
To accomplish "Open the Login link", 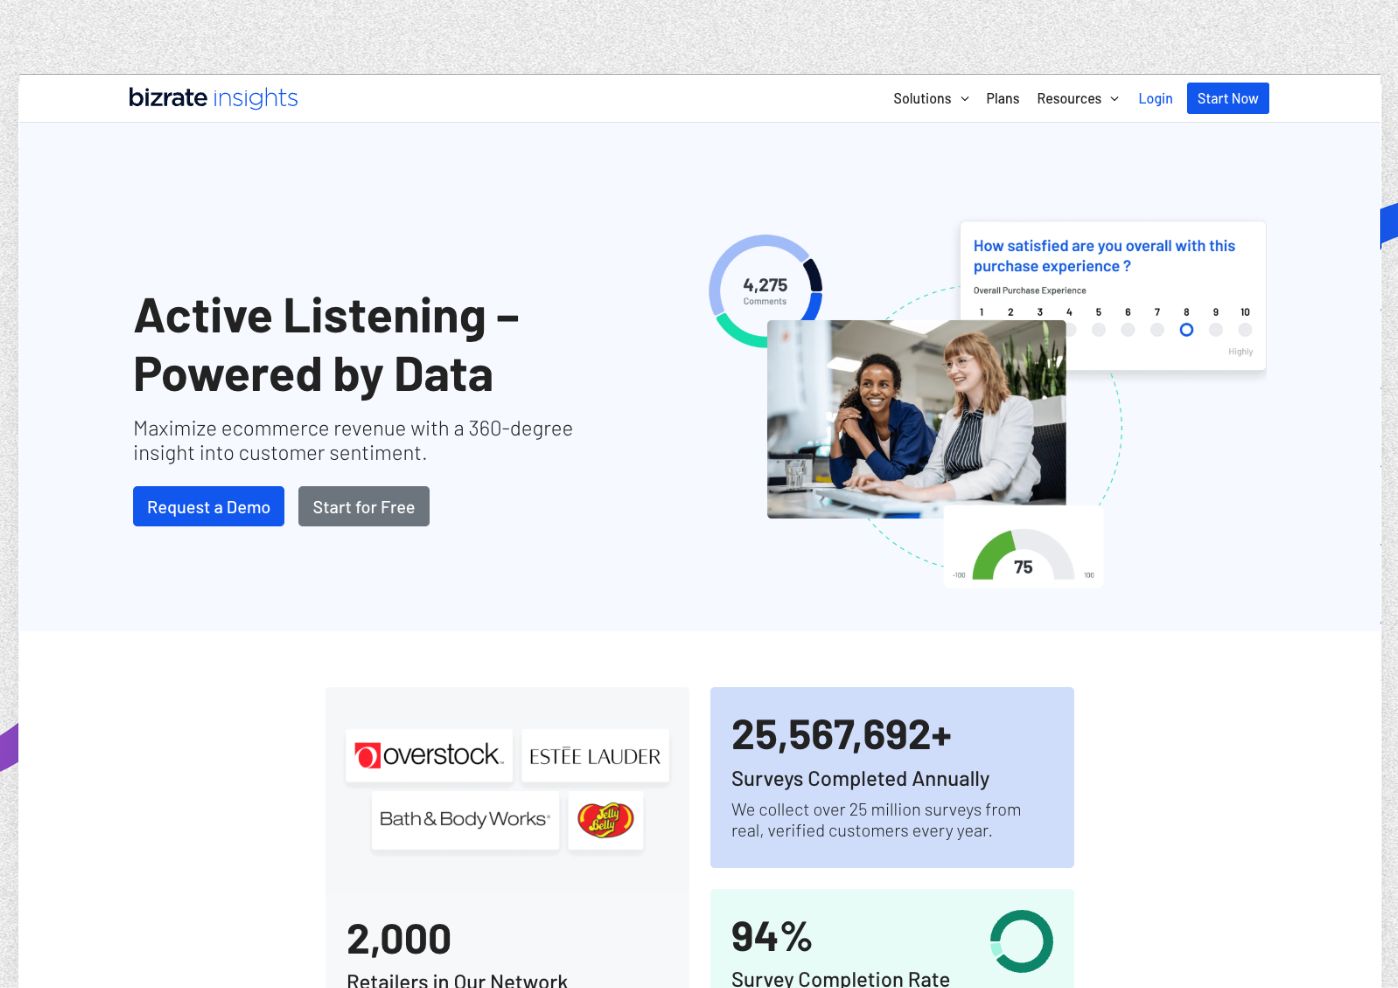I will pyautogui.click(x=1155, y=99).
